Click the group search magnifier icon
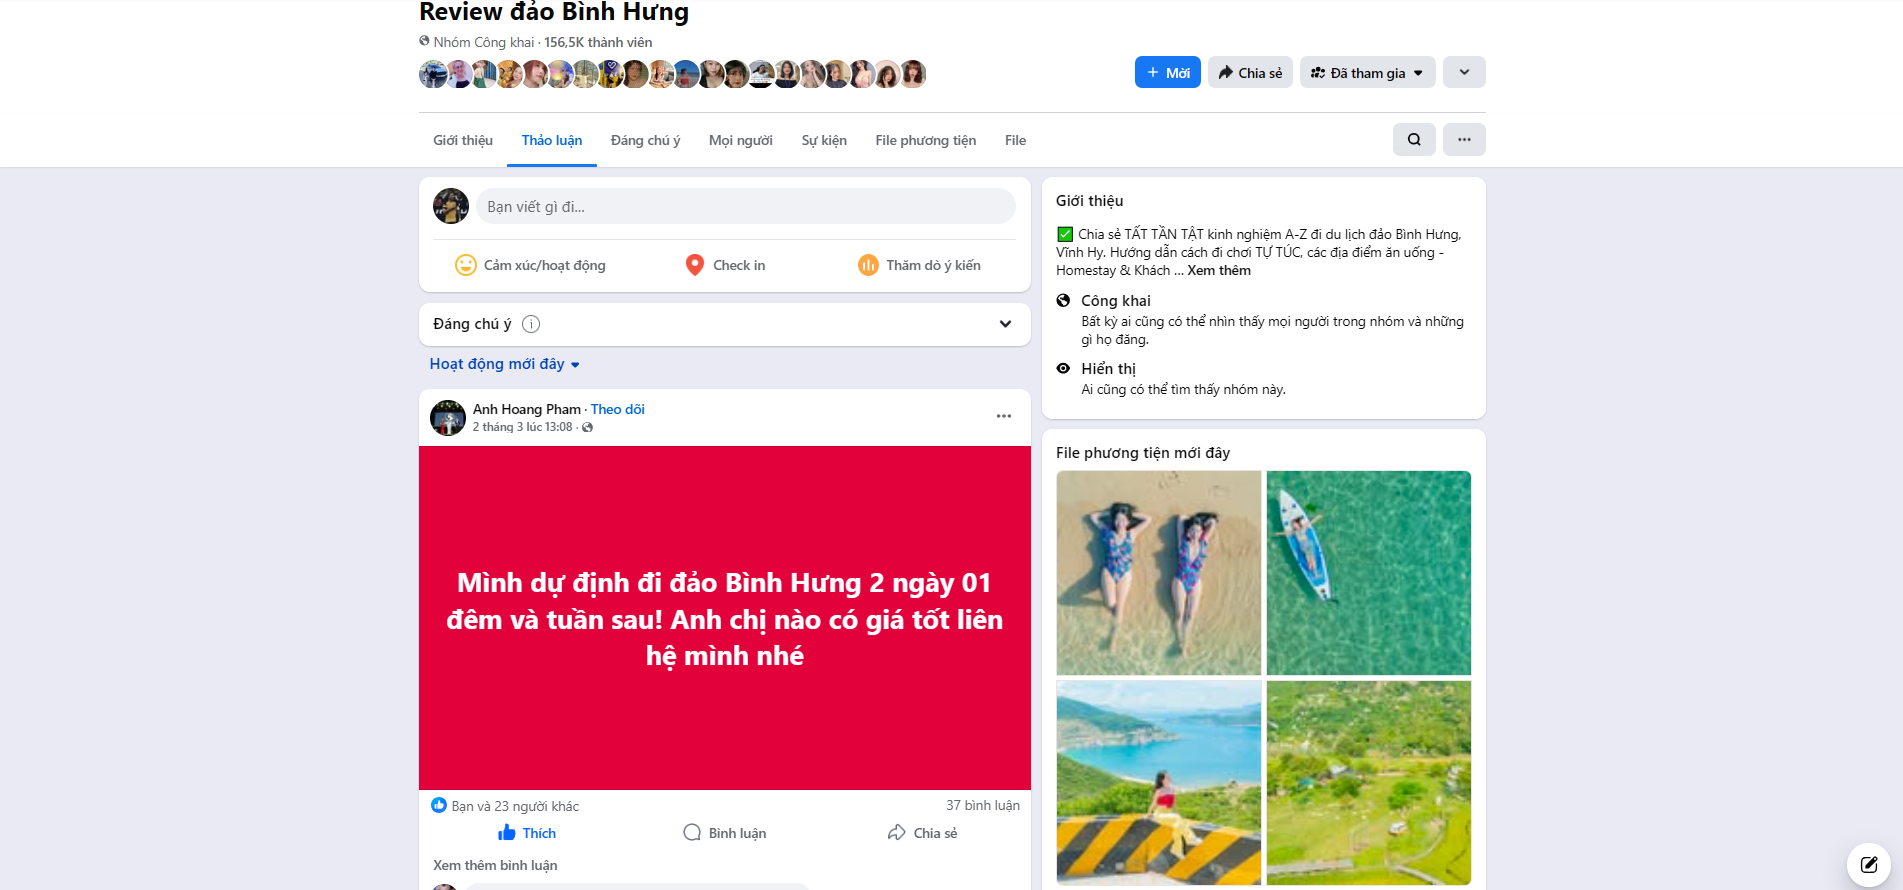1903x890 pixels. [x=1413, y=140]
